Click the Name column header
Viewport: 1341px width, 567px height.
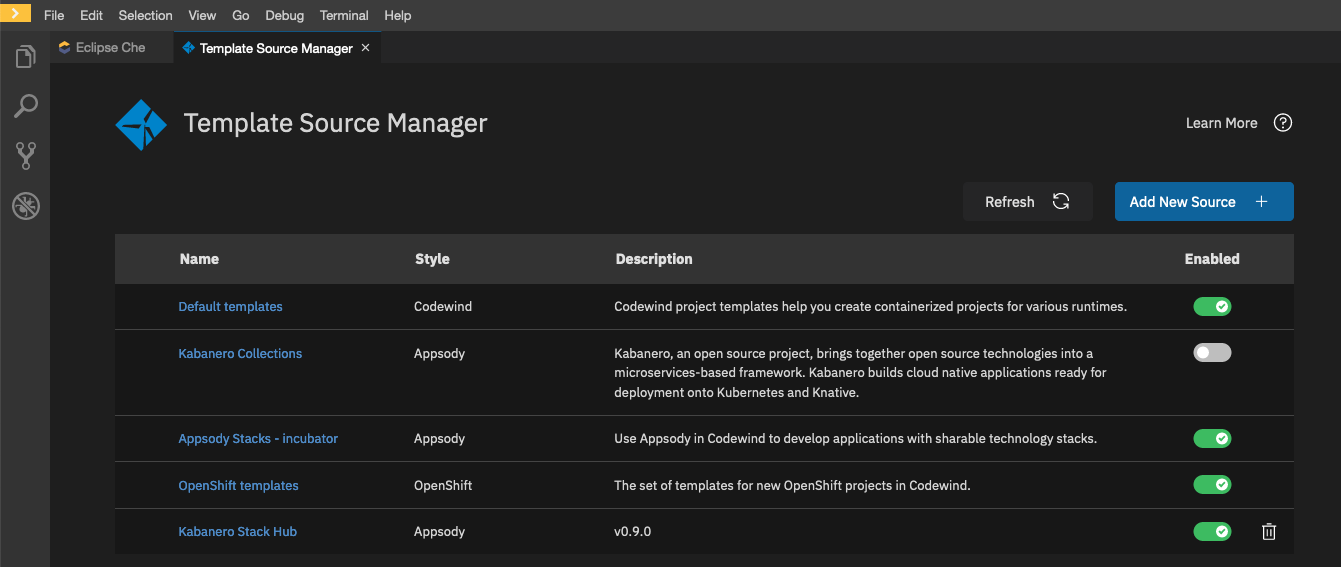[199, 258]
